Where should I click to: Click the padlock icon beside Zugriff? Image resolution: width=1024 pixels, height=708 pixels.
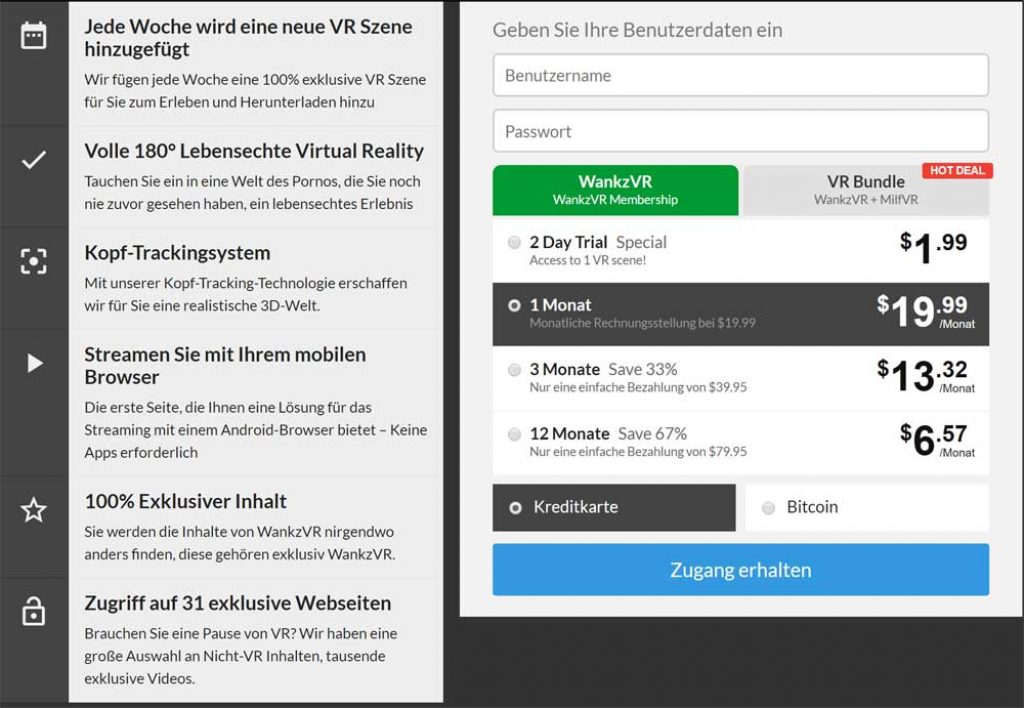point(34,611)
